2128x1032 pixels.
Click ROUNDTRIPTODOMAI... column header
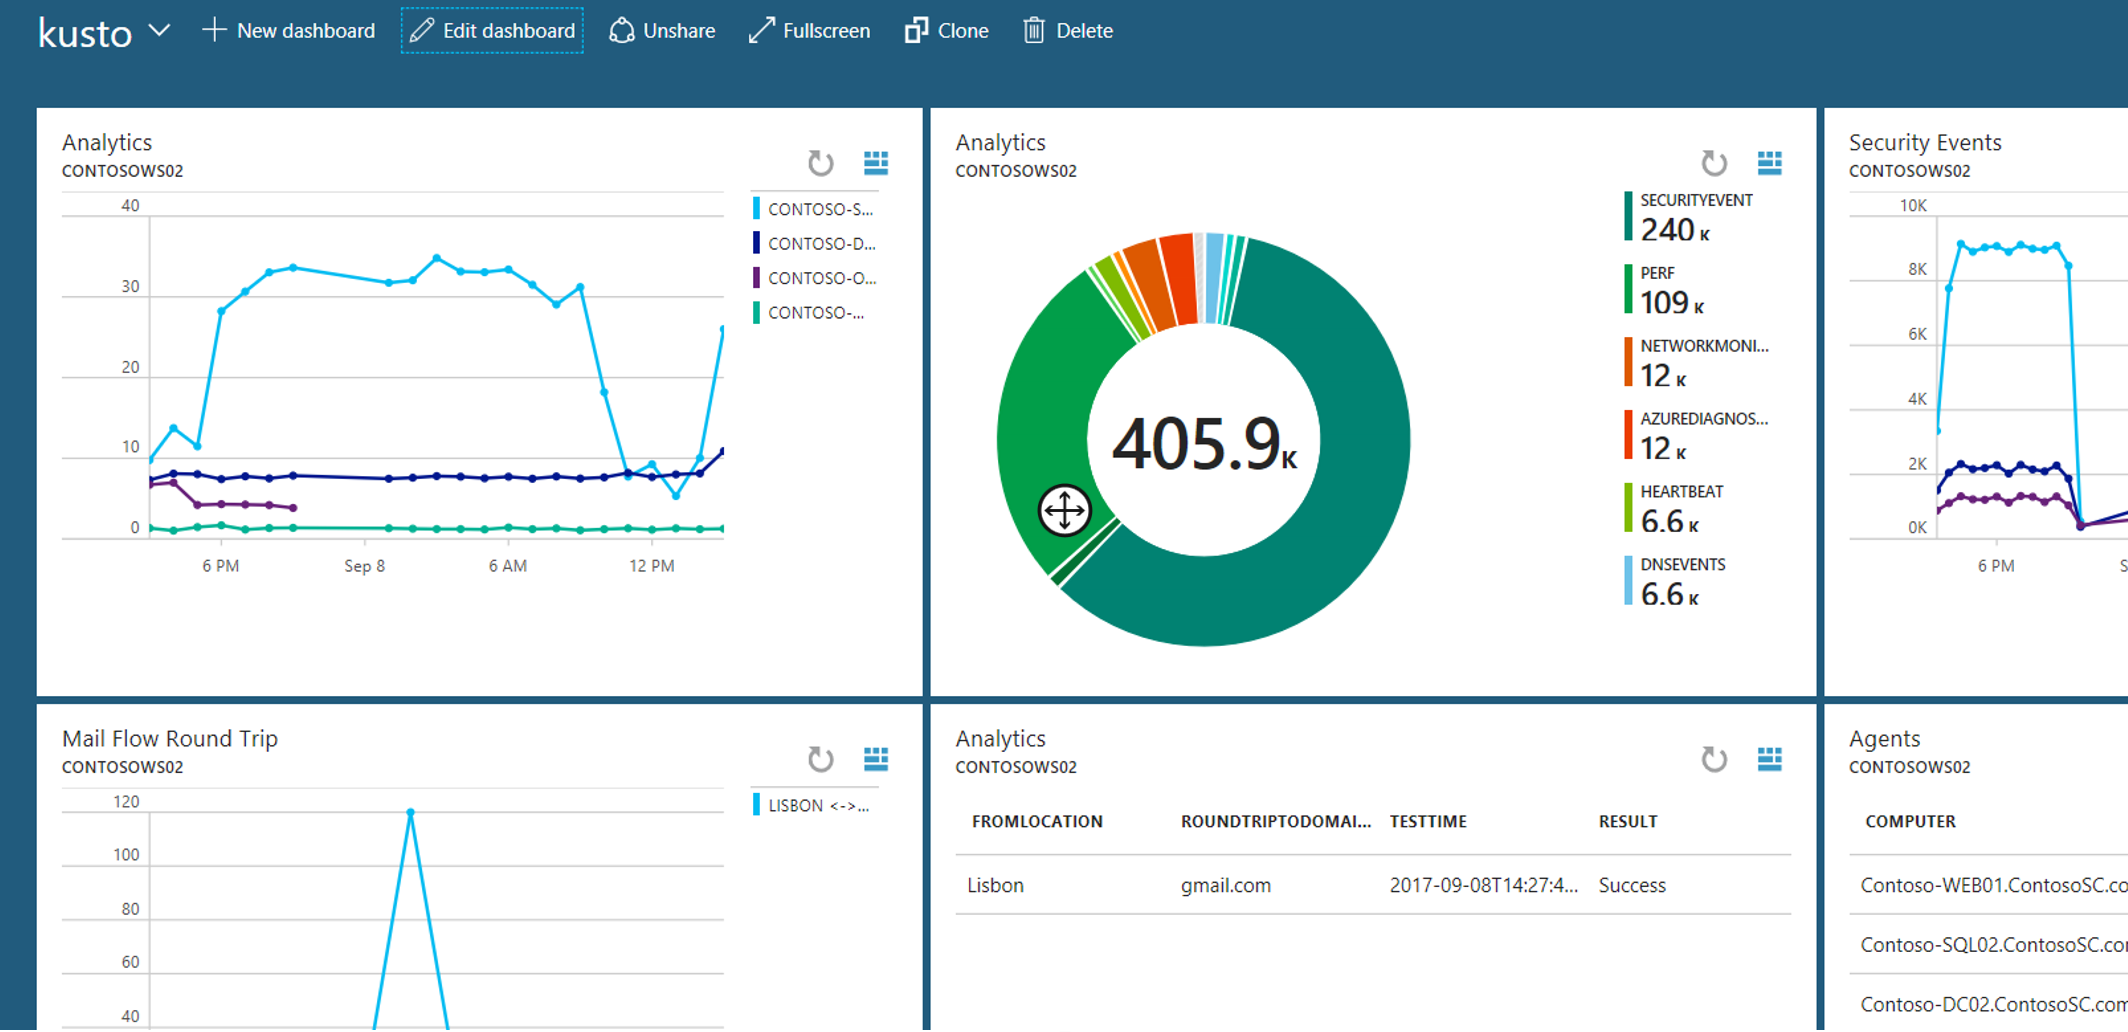(x=1275, y=821)
